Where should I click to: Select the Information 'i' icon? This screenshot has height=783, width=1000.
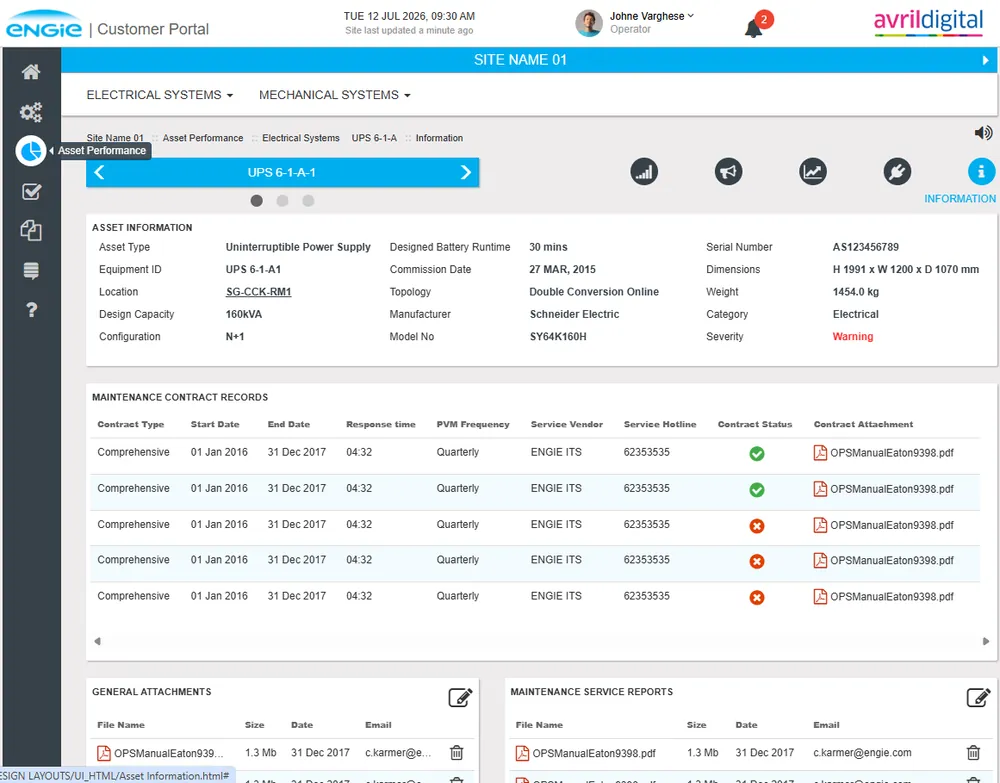click(981, 172)
